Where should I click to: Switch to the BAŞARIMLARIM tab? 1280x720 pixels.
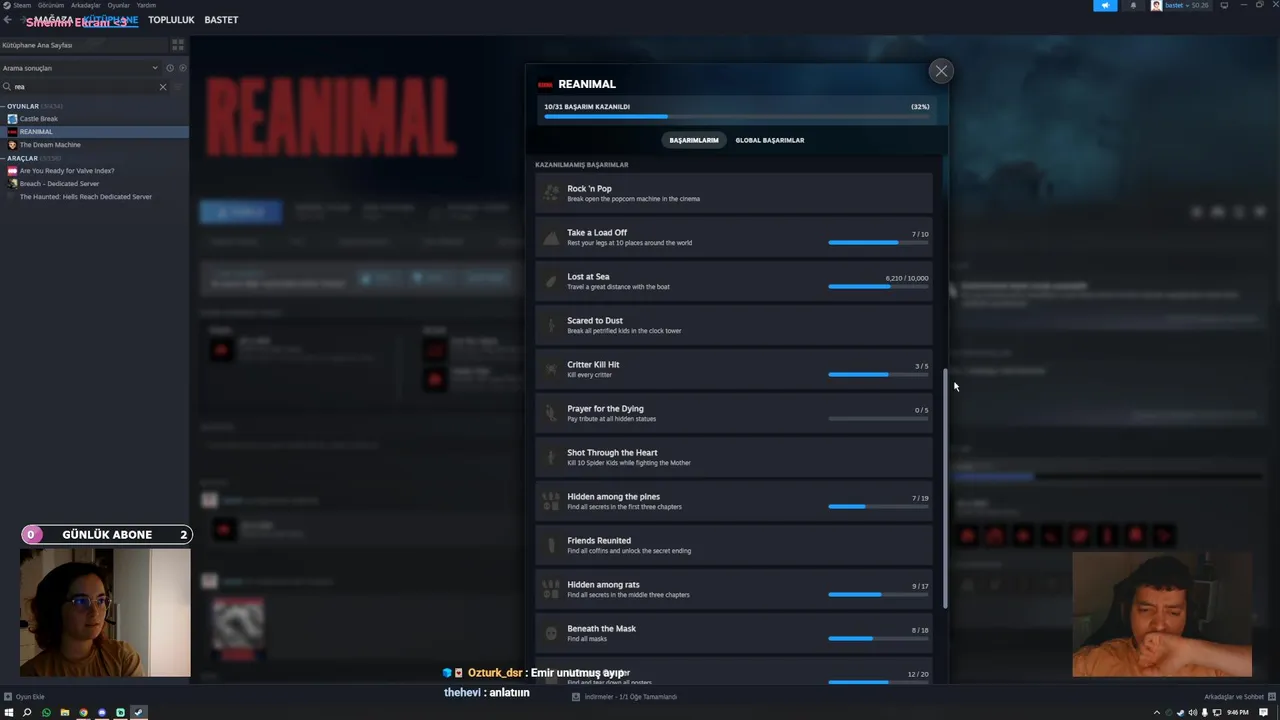click(x=694, y=140)
